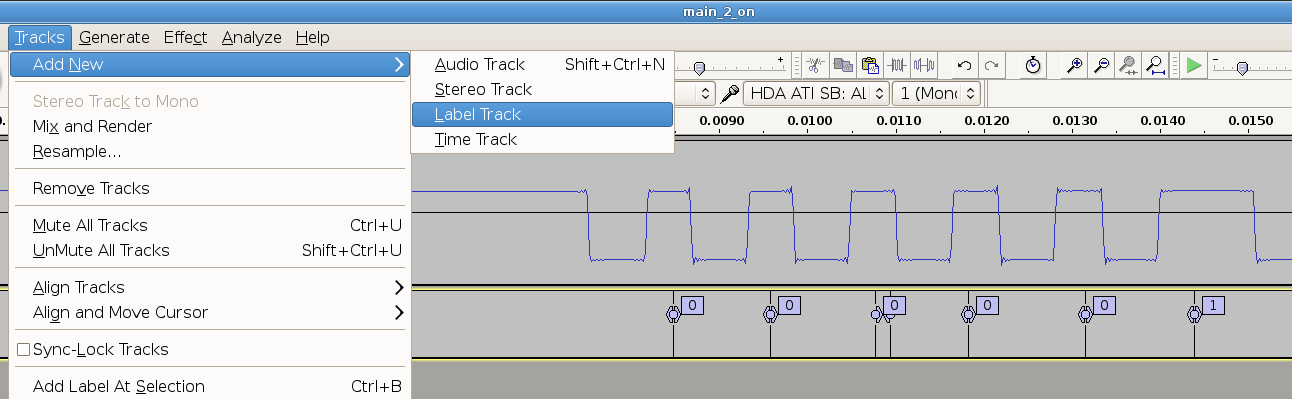1292x399 pixels.
Task: Click the Zoom Out magnifier icon
Action: (1102, 65)
